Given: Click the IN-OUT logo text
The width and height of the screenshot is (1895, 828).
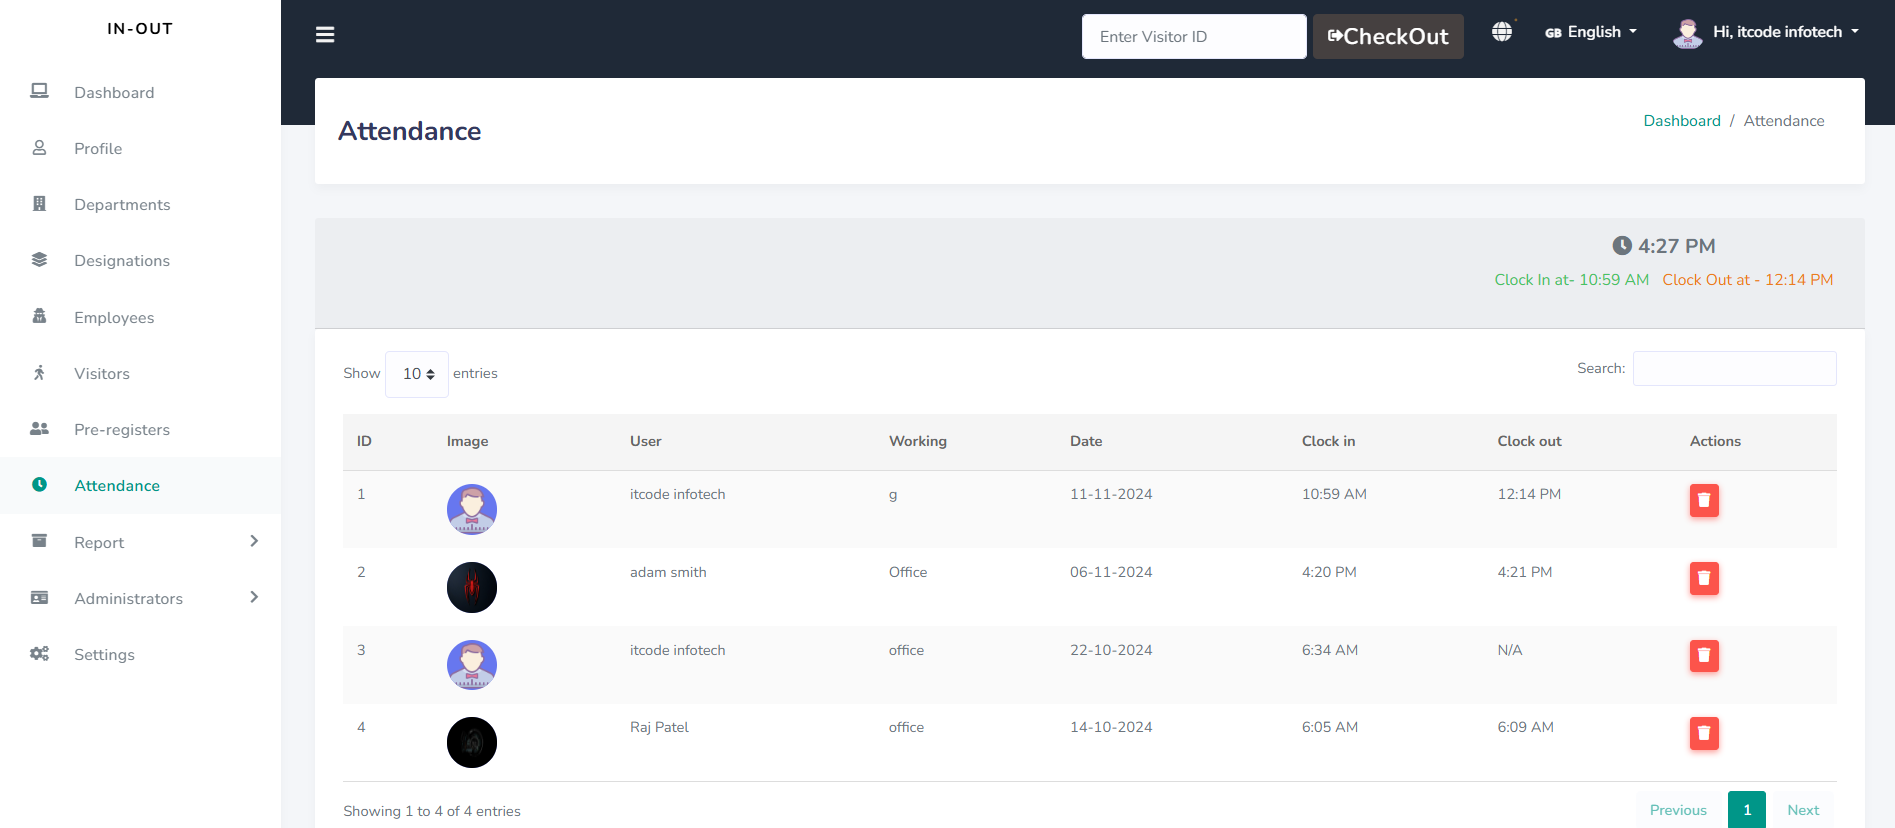Looking at the screenshot, I should (140, 29).
